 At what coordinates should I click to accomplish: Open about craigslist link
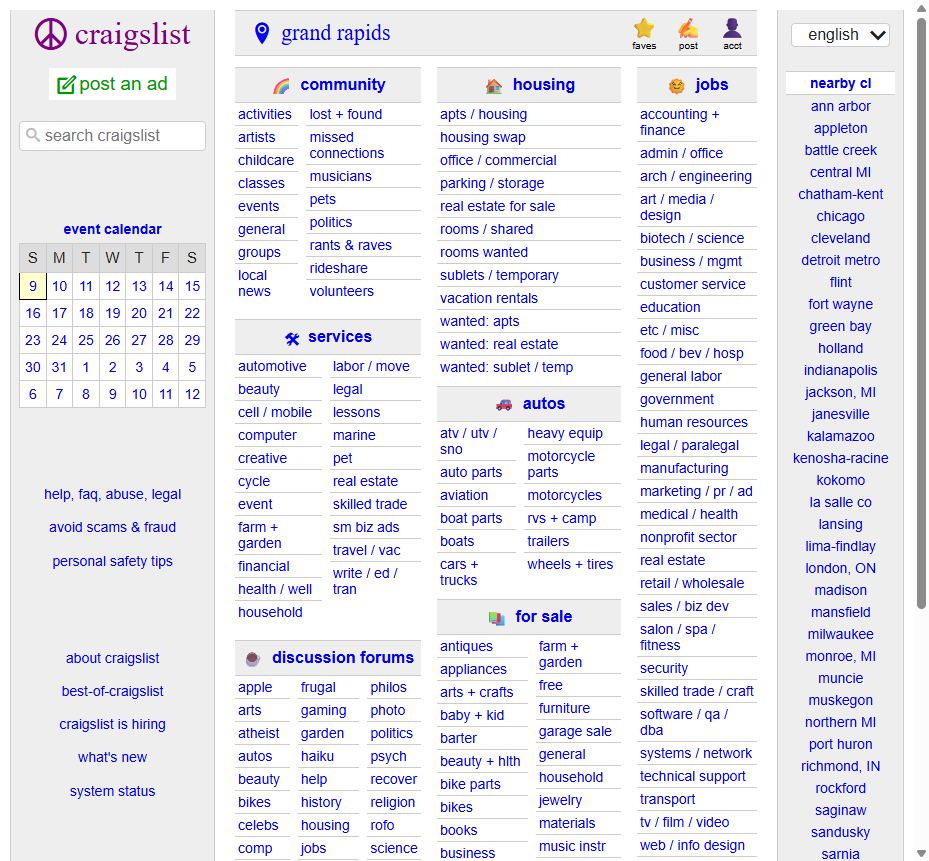(113, 658)
